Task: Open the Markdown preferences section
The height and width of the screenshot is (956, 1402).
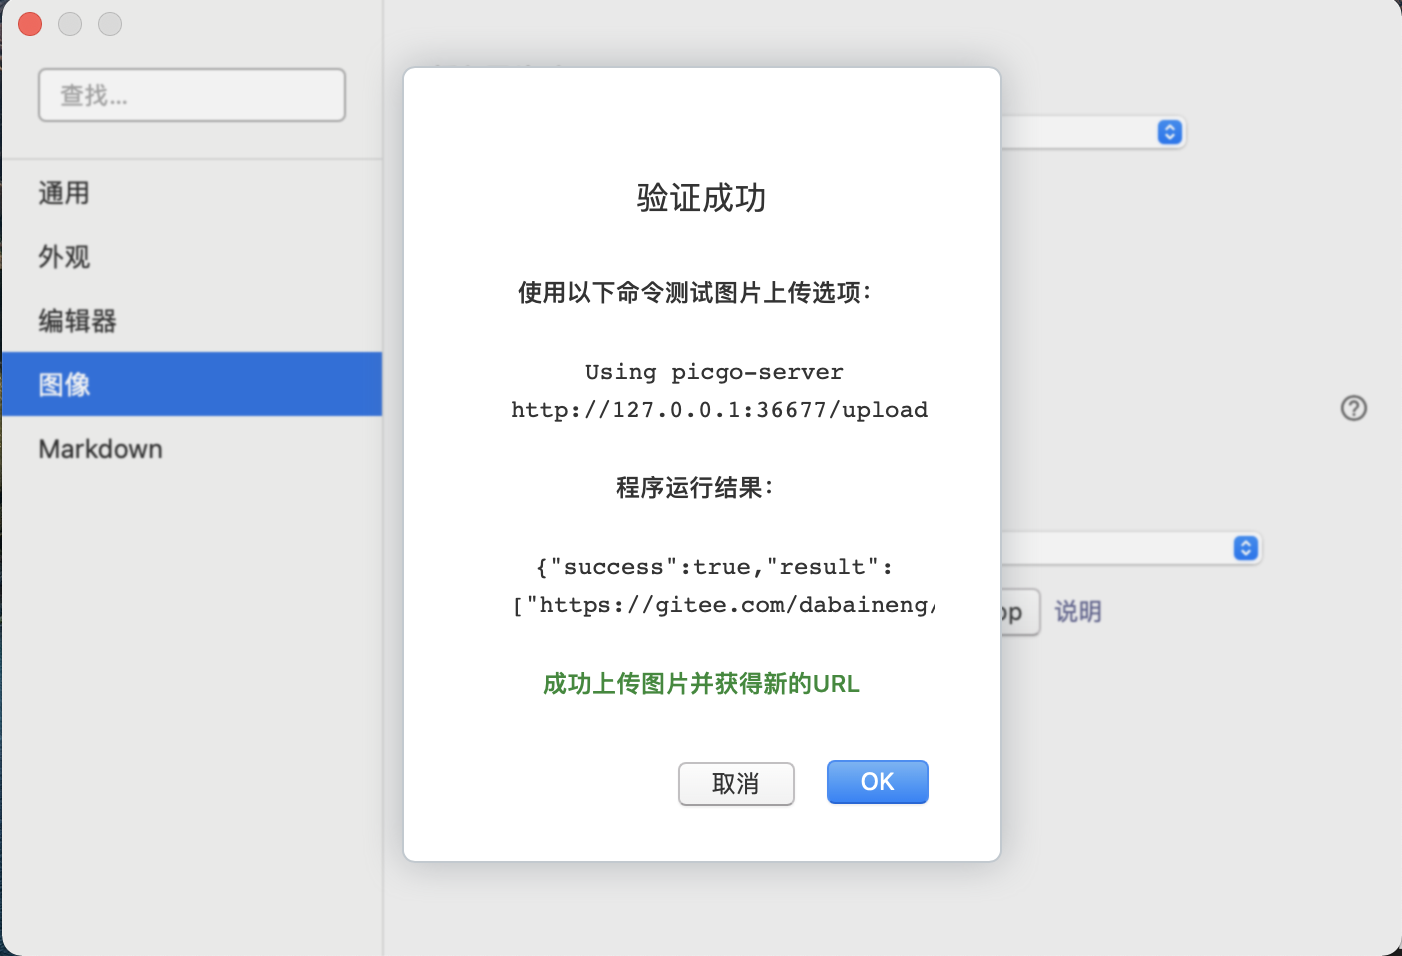Action: (x=192, y=449)
